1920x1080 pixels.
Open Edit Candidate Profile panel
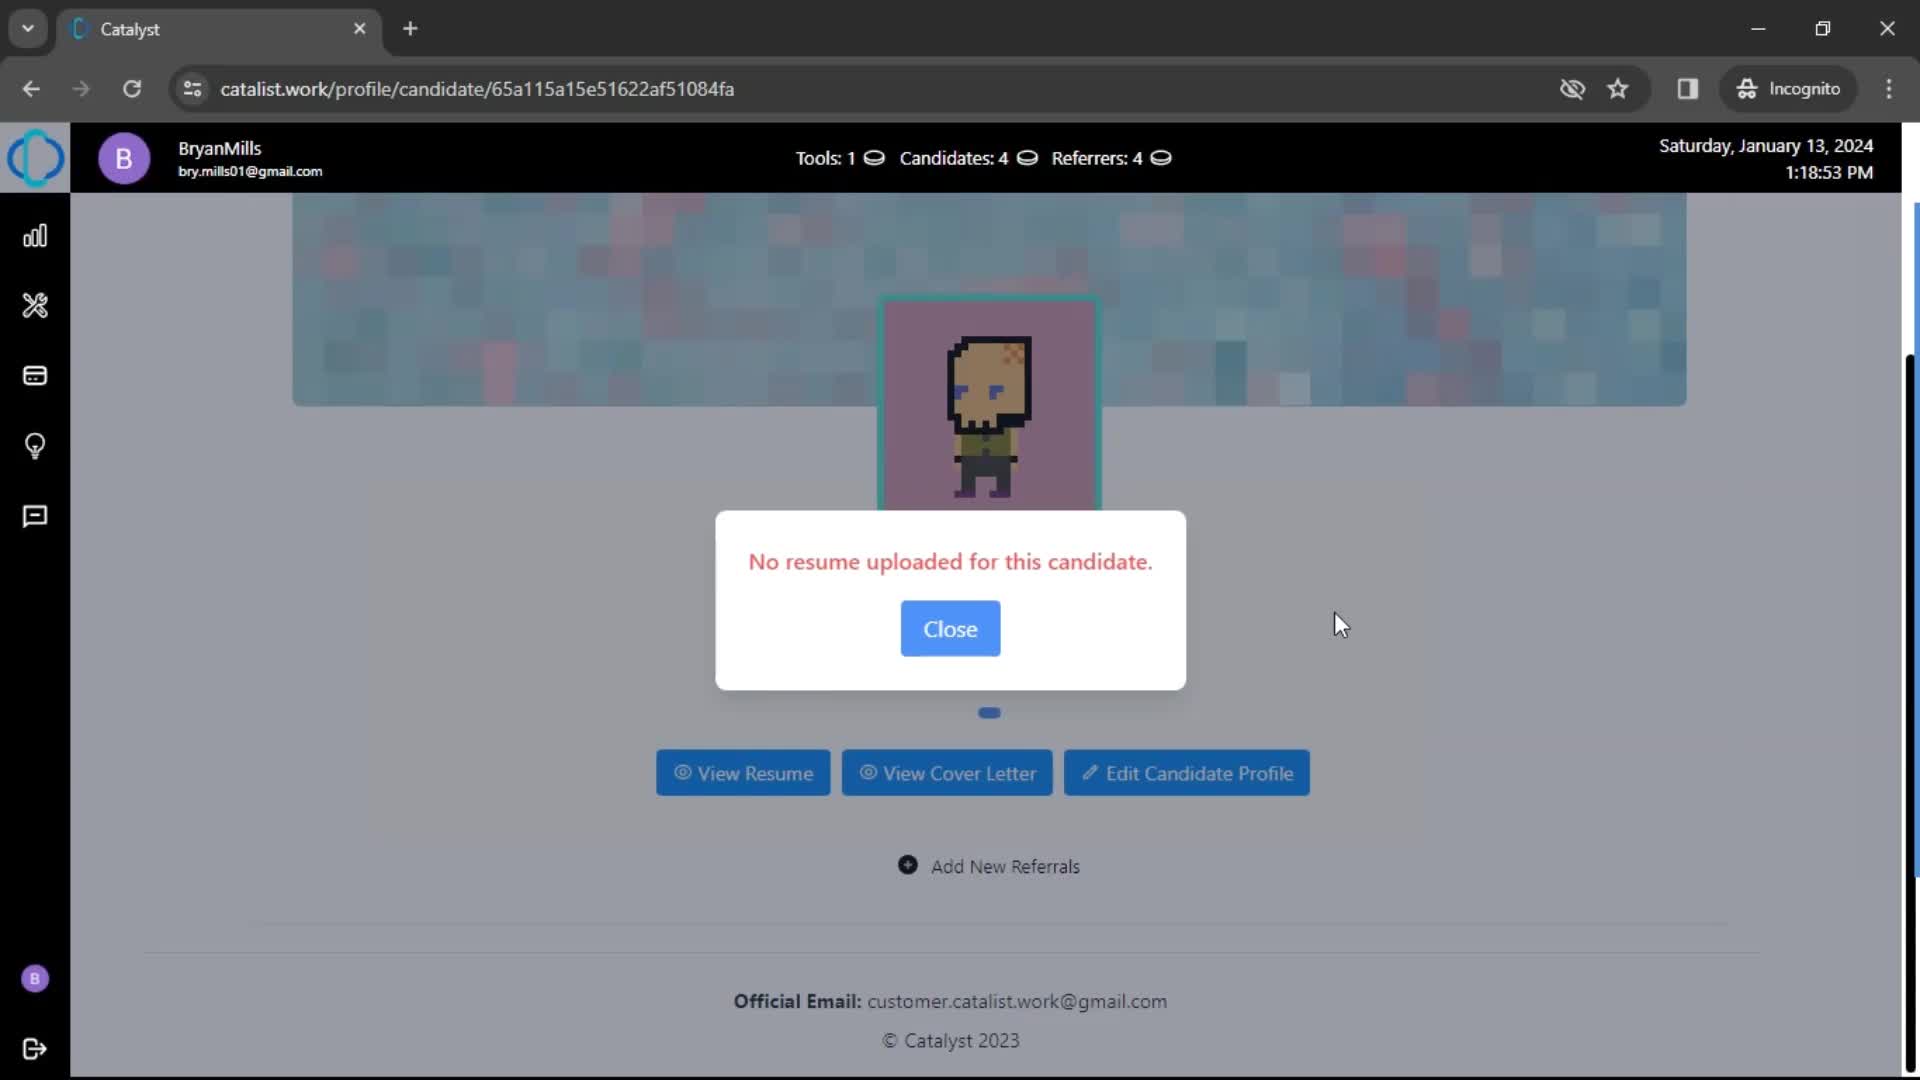[x=1187, y=773]
